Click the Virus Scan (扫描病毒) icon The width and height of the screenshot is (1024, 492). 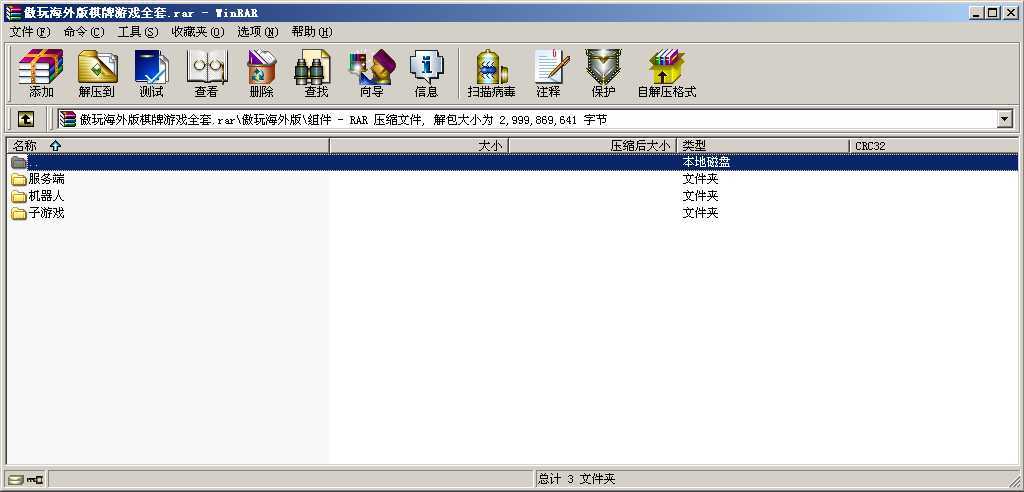tap(492, 73)
